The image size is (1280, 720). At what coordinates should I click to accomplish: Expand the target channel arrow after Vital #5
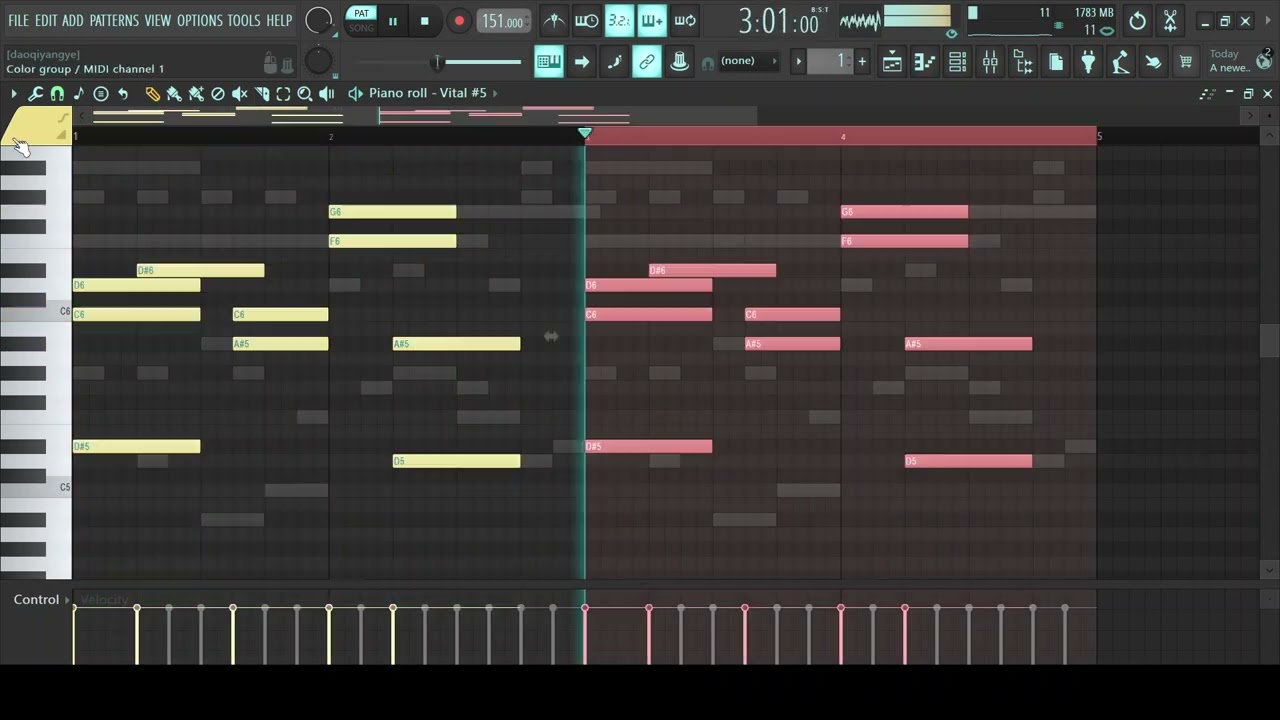(494, 93)
